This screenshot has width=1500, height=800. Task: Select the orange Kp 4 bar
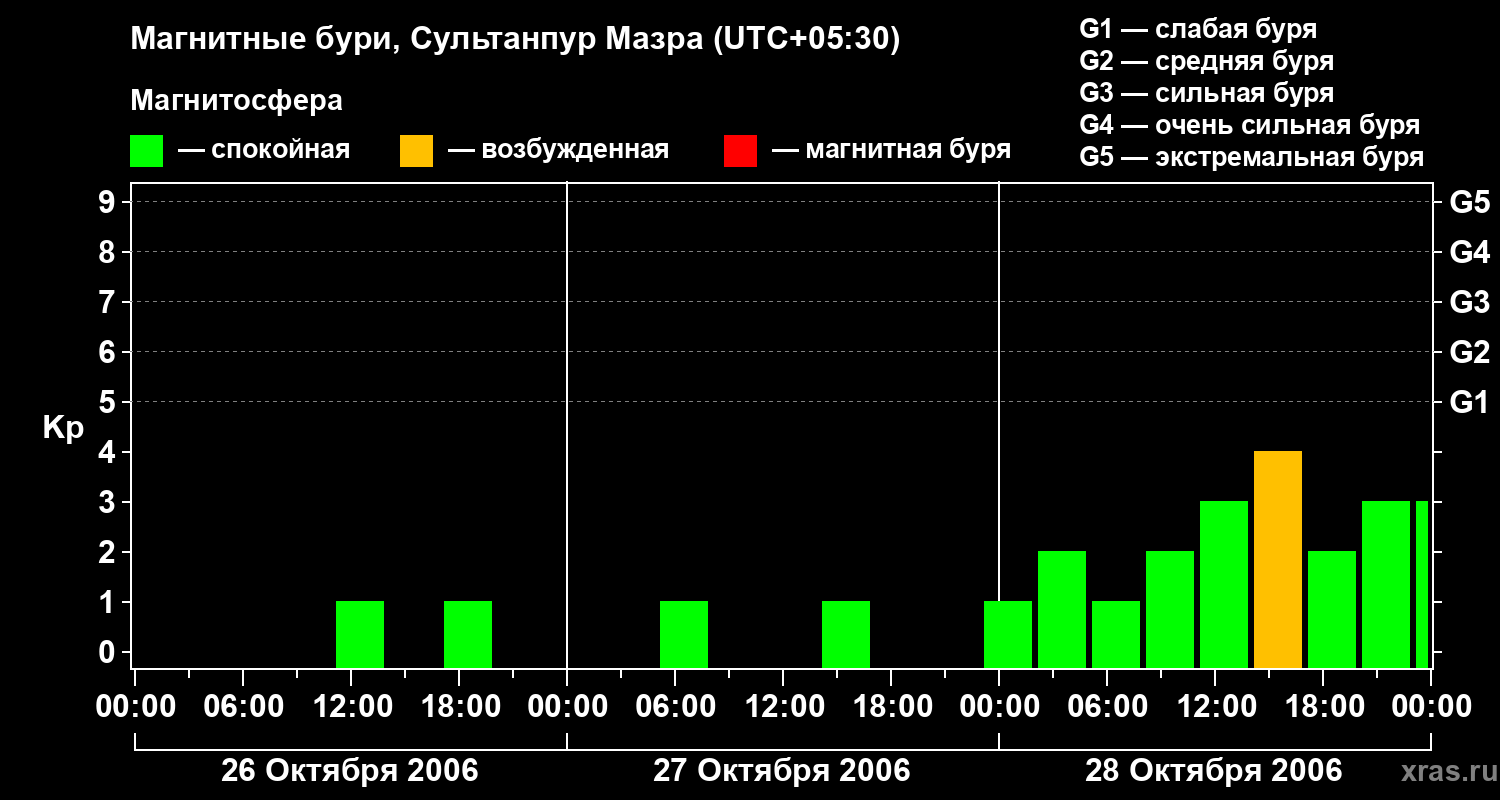[1277, 559]
